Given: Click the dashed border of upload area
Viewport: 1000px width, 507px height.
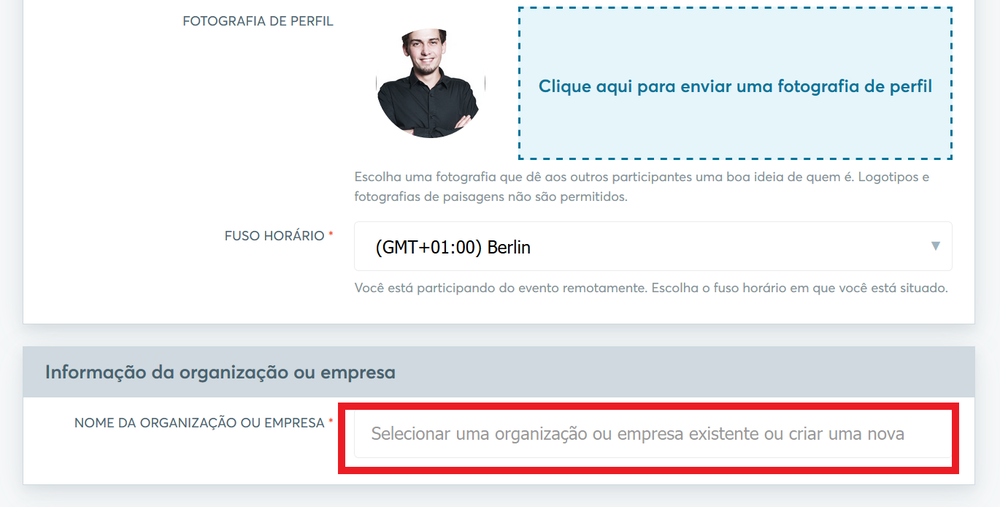Looking at the screenshot, I should pyautogui.click(x=735, y=8).
